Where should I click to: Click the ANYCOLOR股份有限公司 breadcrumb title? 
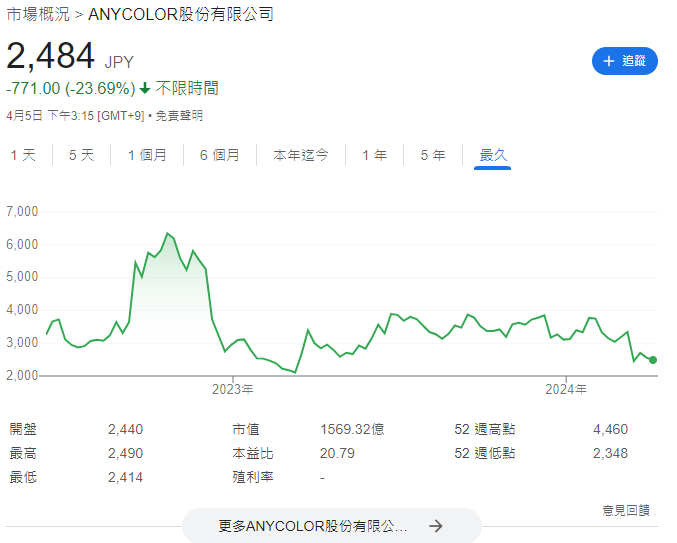180,14
